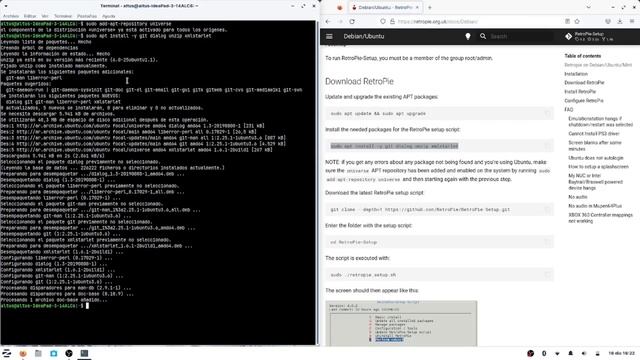Go back in Firefox

point(328,21)
